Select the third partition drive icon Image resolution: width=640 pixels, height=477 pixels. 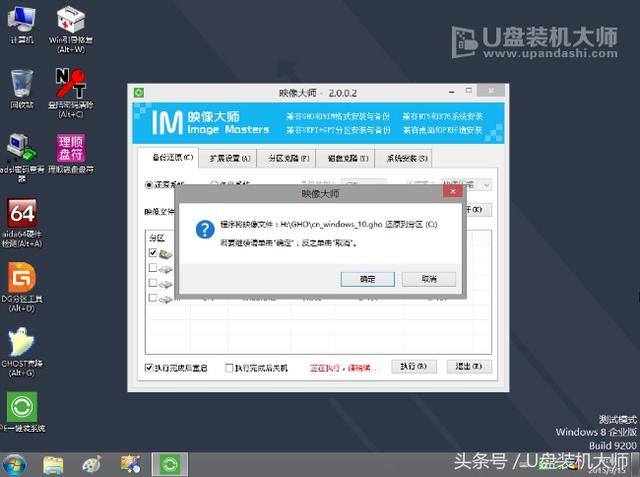(x=166, y=284)
